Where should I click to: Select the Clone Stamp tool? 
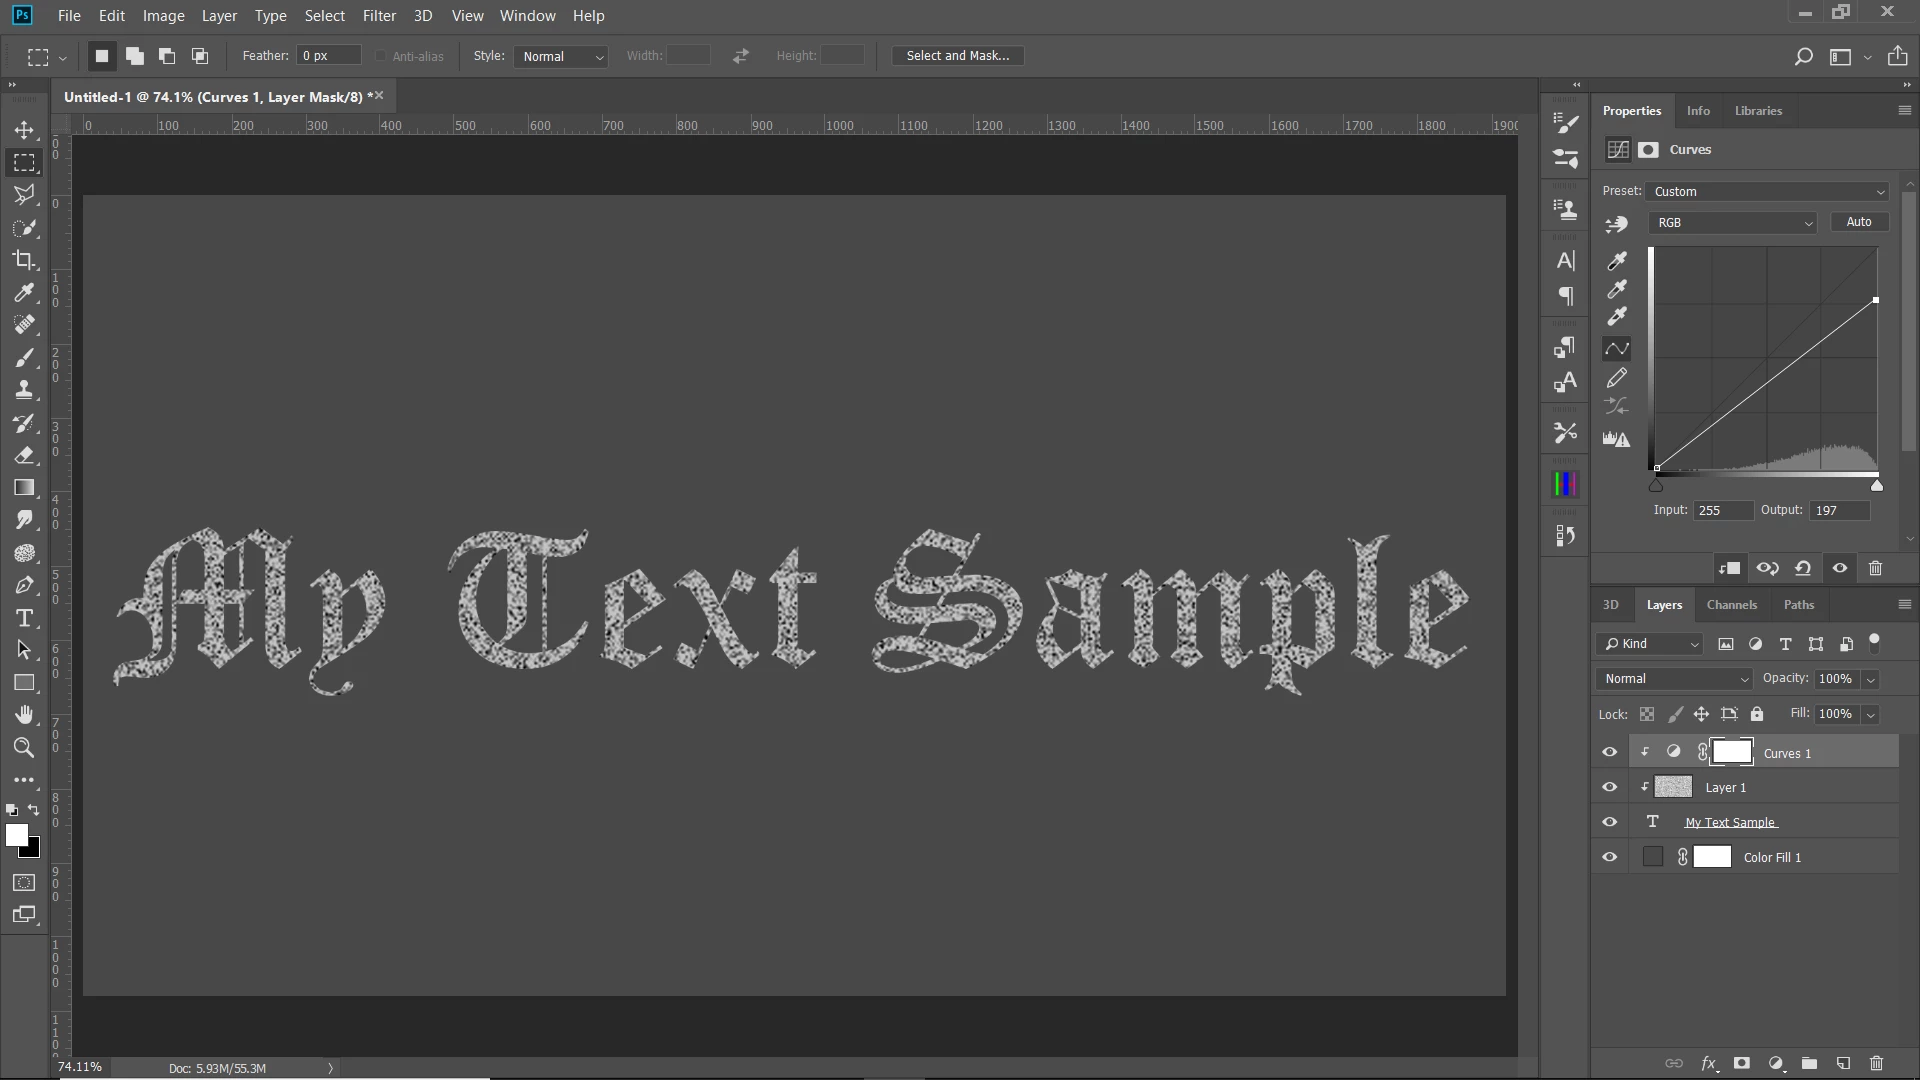(24, 390)
